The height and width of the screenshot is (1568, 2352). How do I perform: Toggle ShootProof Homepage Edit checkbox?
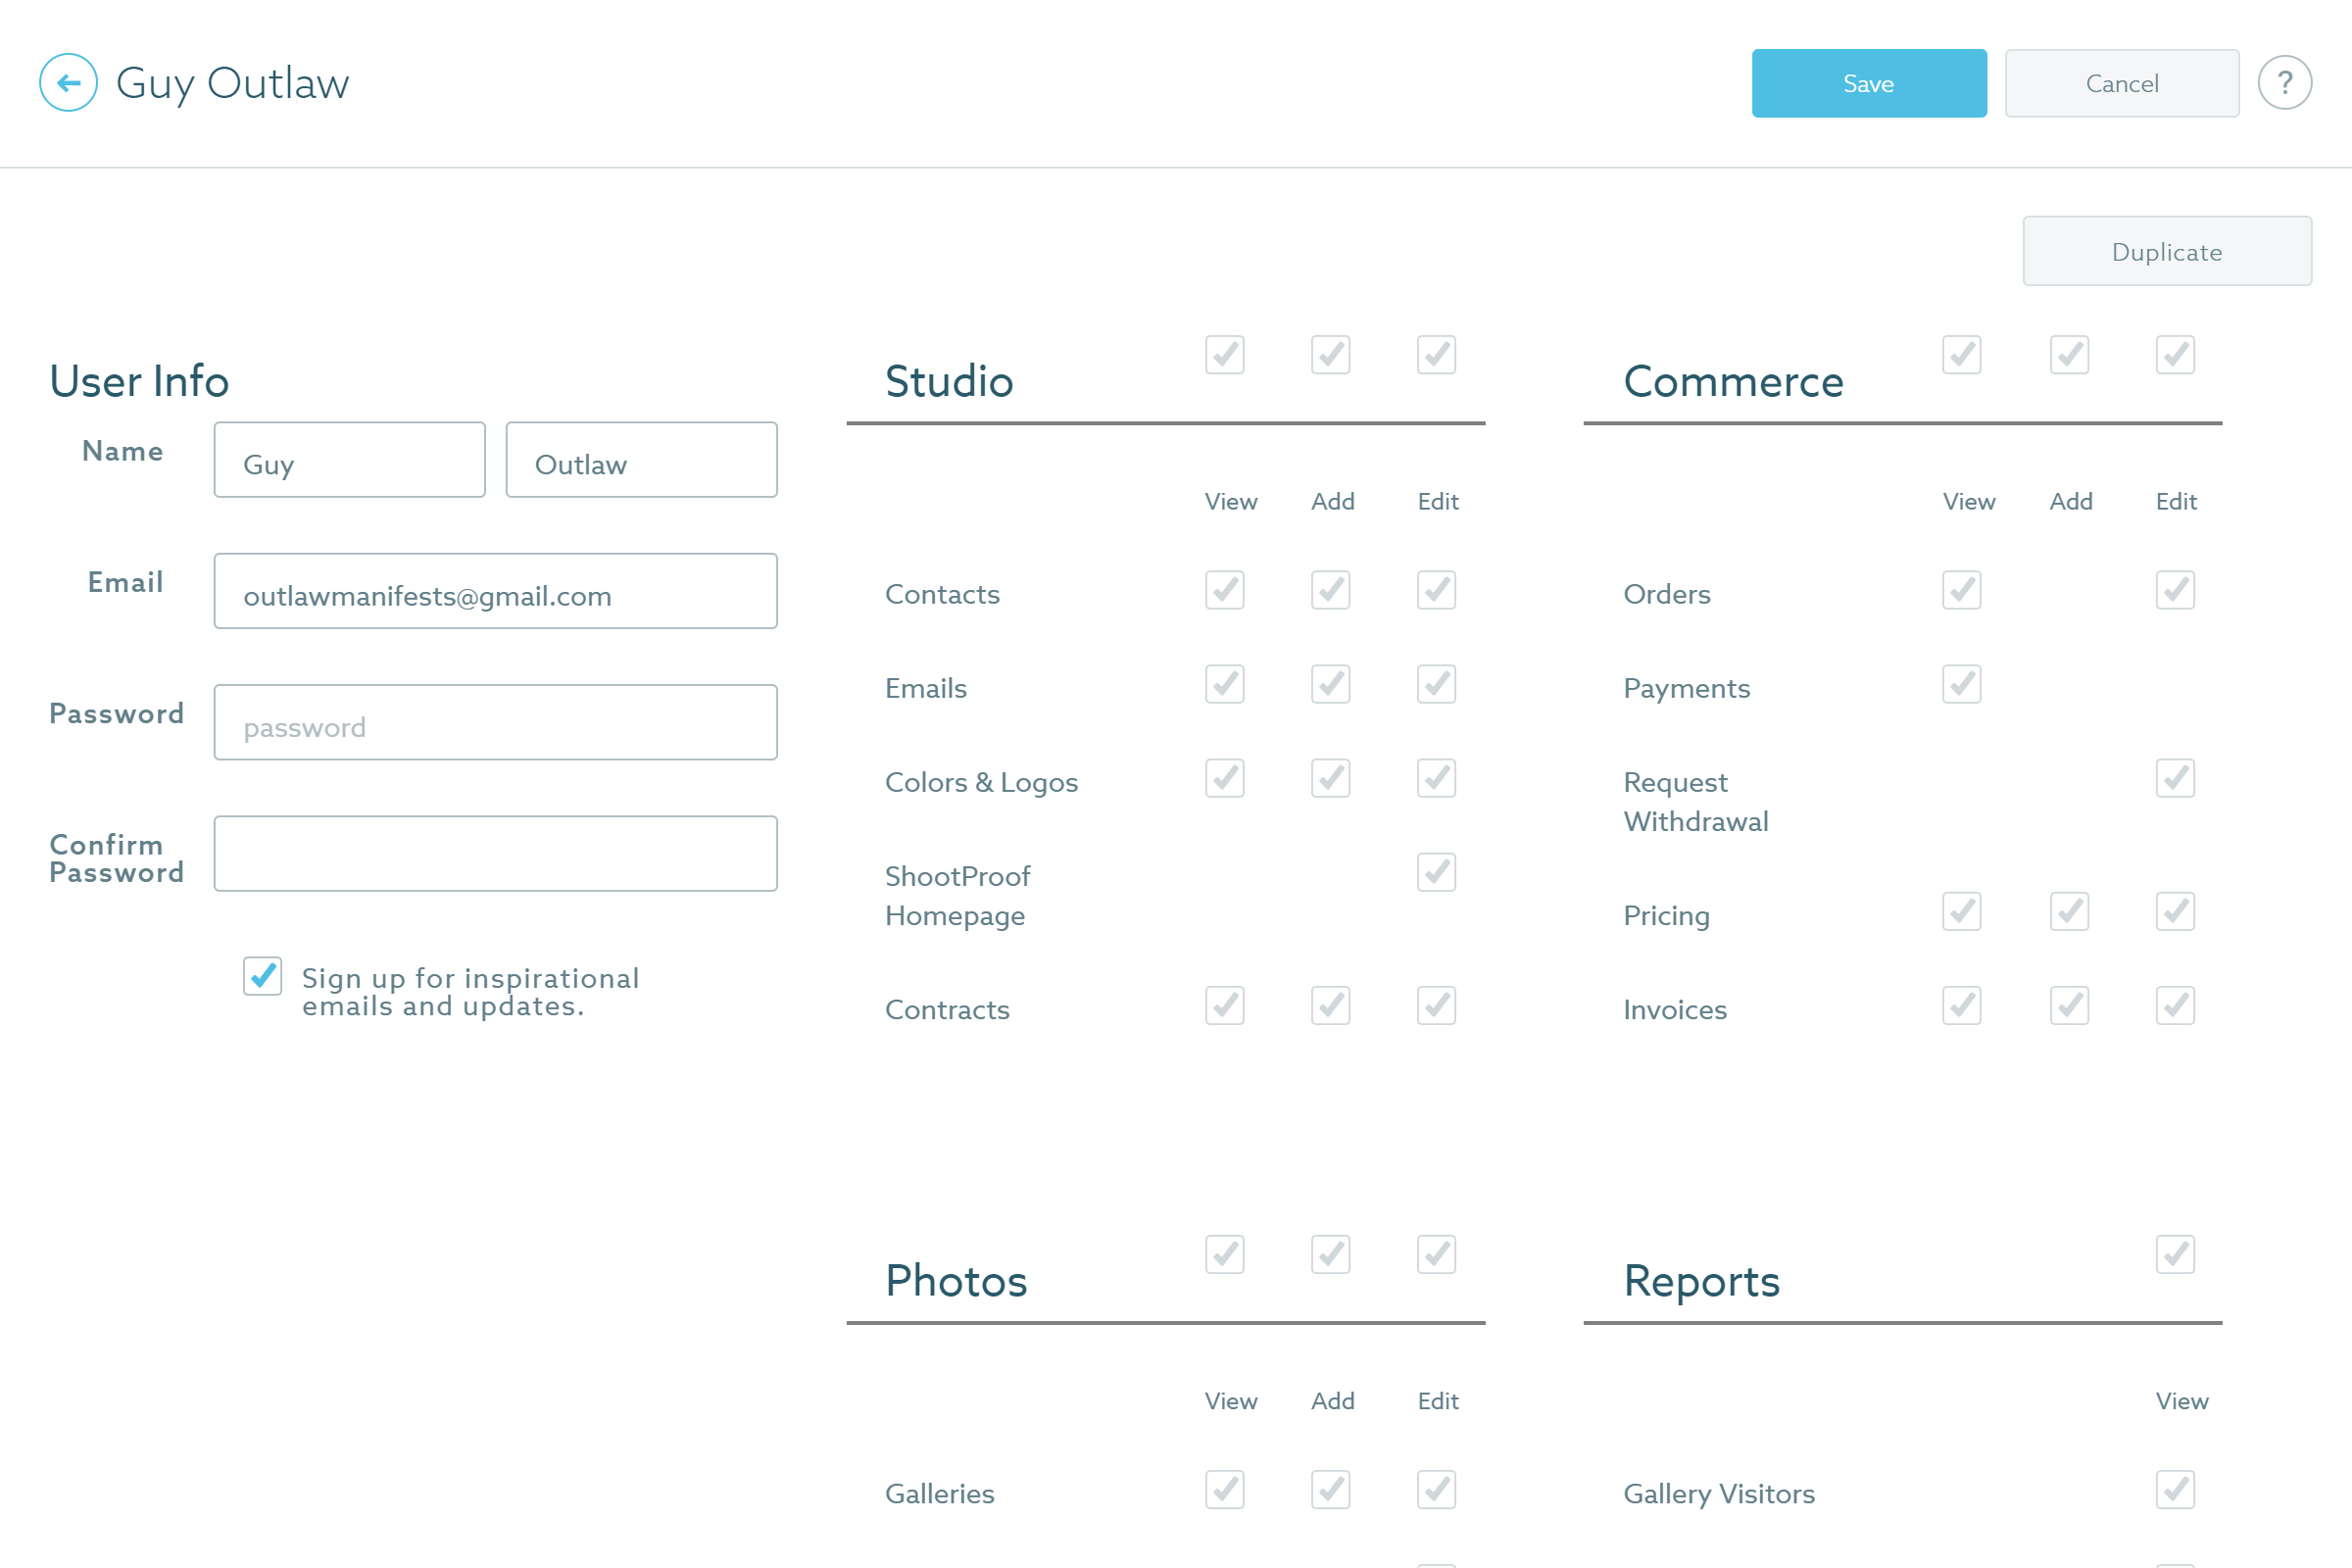click(1436, 872)
